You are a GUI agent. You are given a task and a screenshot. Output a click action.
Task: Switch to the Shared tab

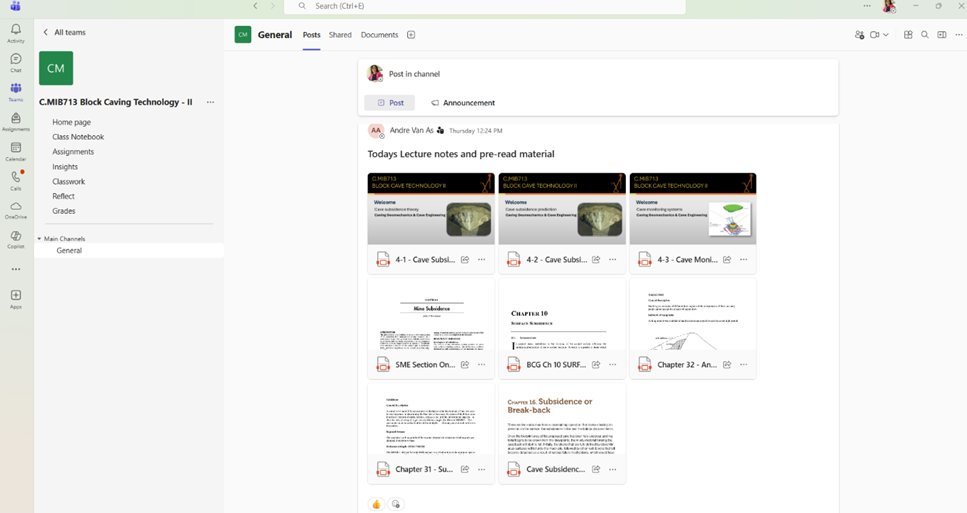tap(340, 35)
